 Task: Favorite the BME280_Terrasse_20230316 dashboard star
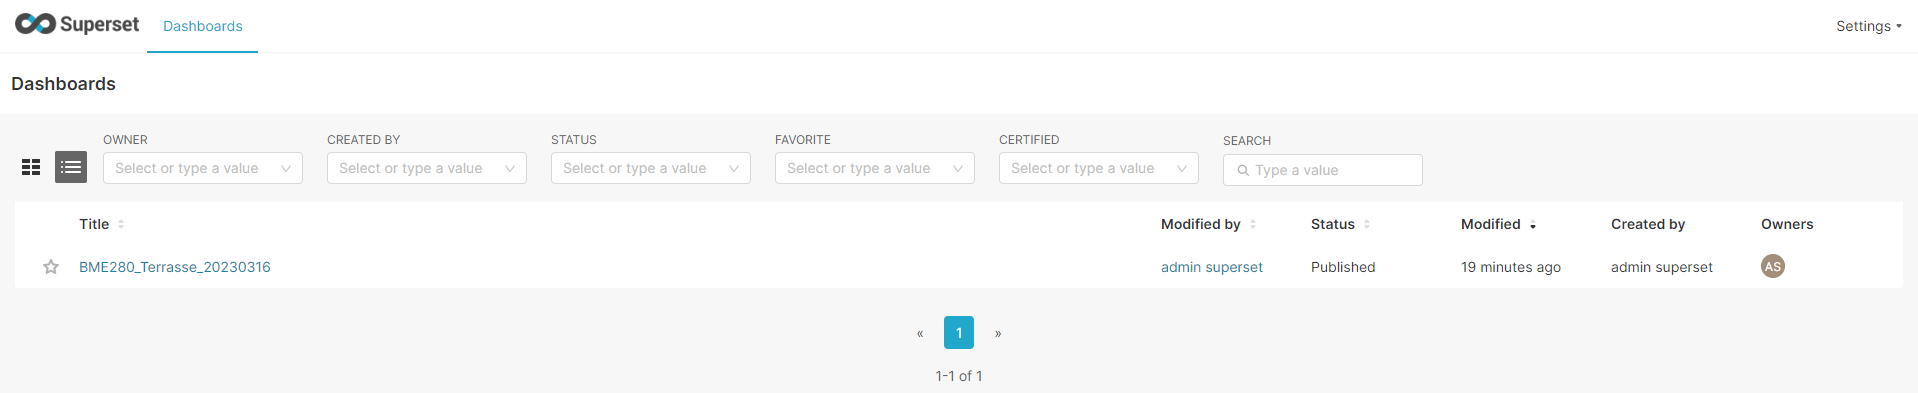coord(51,267)
